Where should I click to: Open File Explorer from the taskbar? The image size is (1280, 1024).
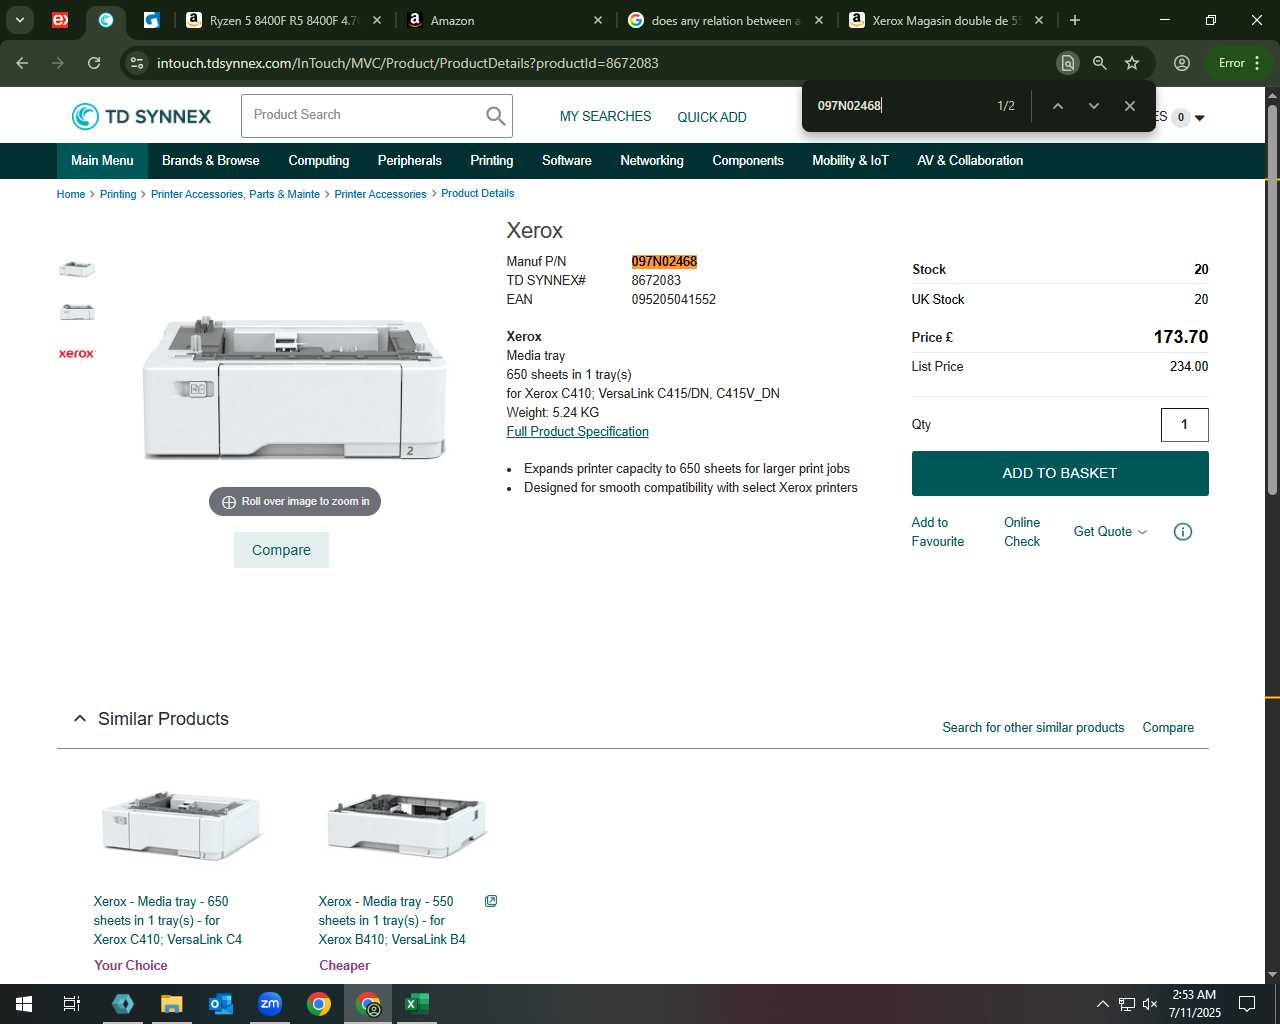pos(172,1004)
